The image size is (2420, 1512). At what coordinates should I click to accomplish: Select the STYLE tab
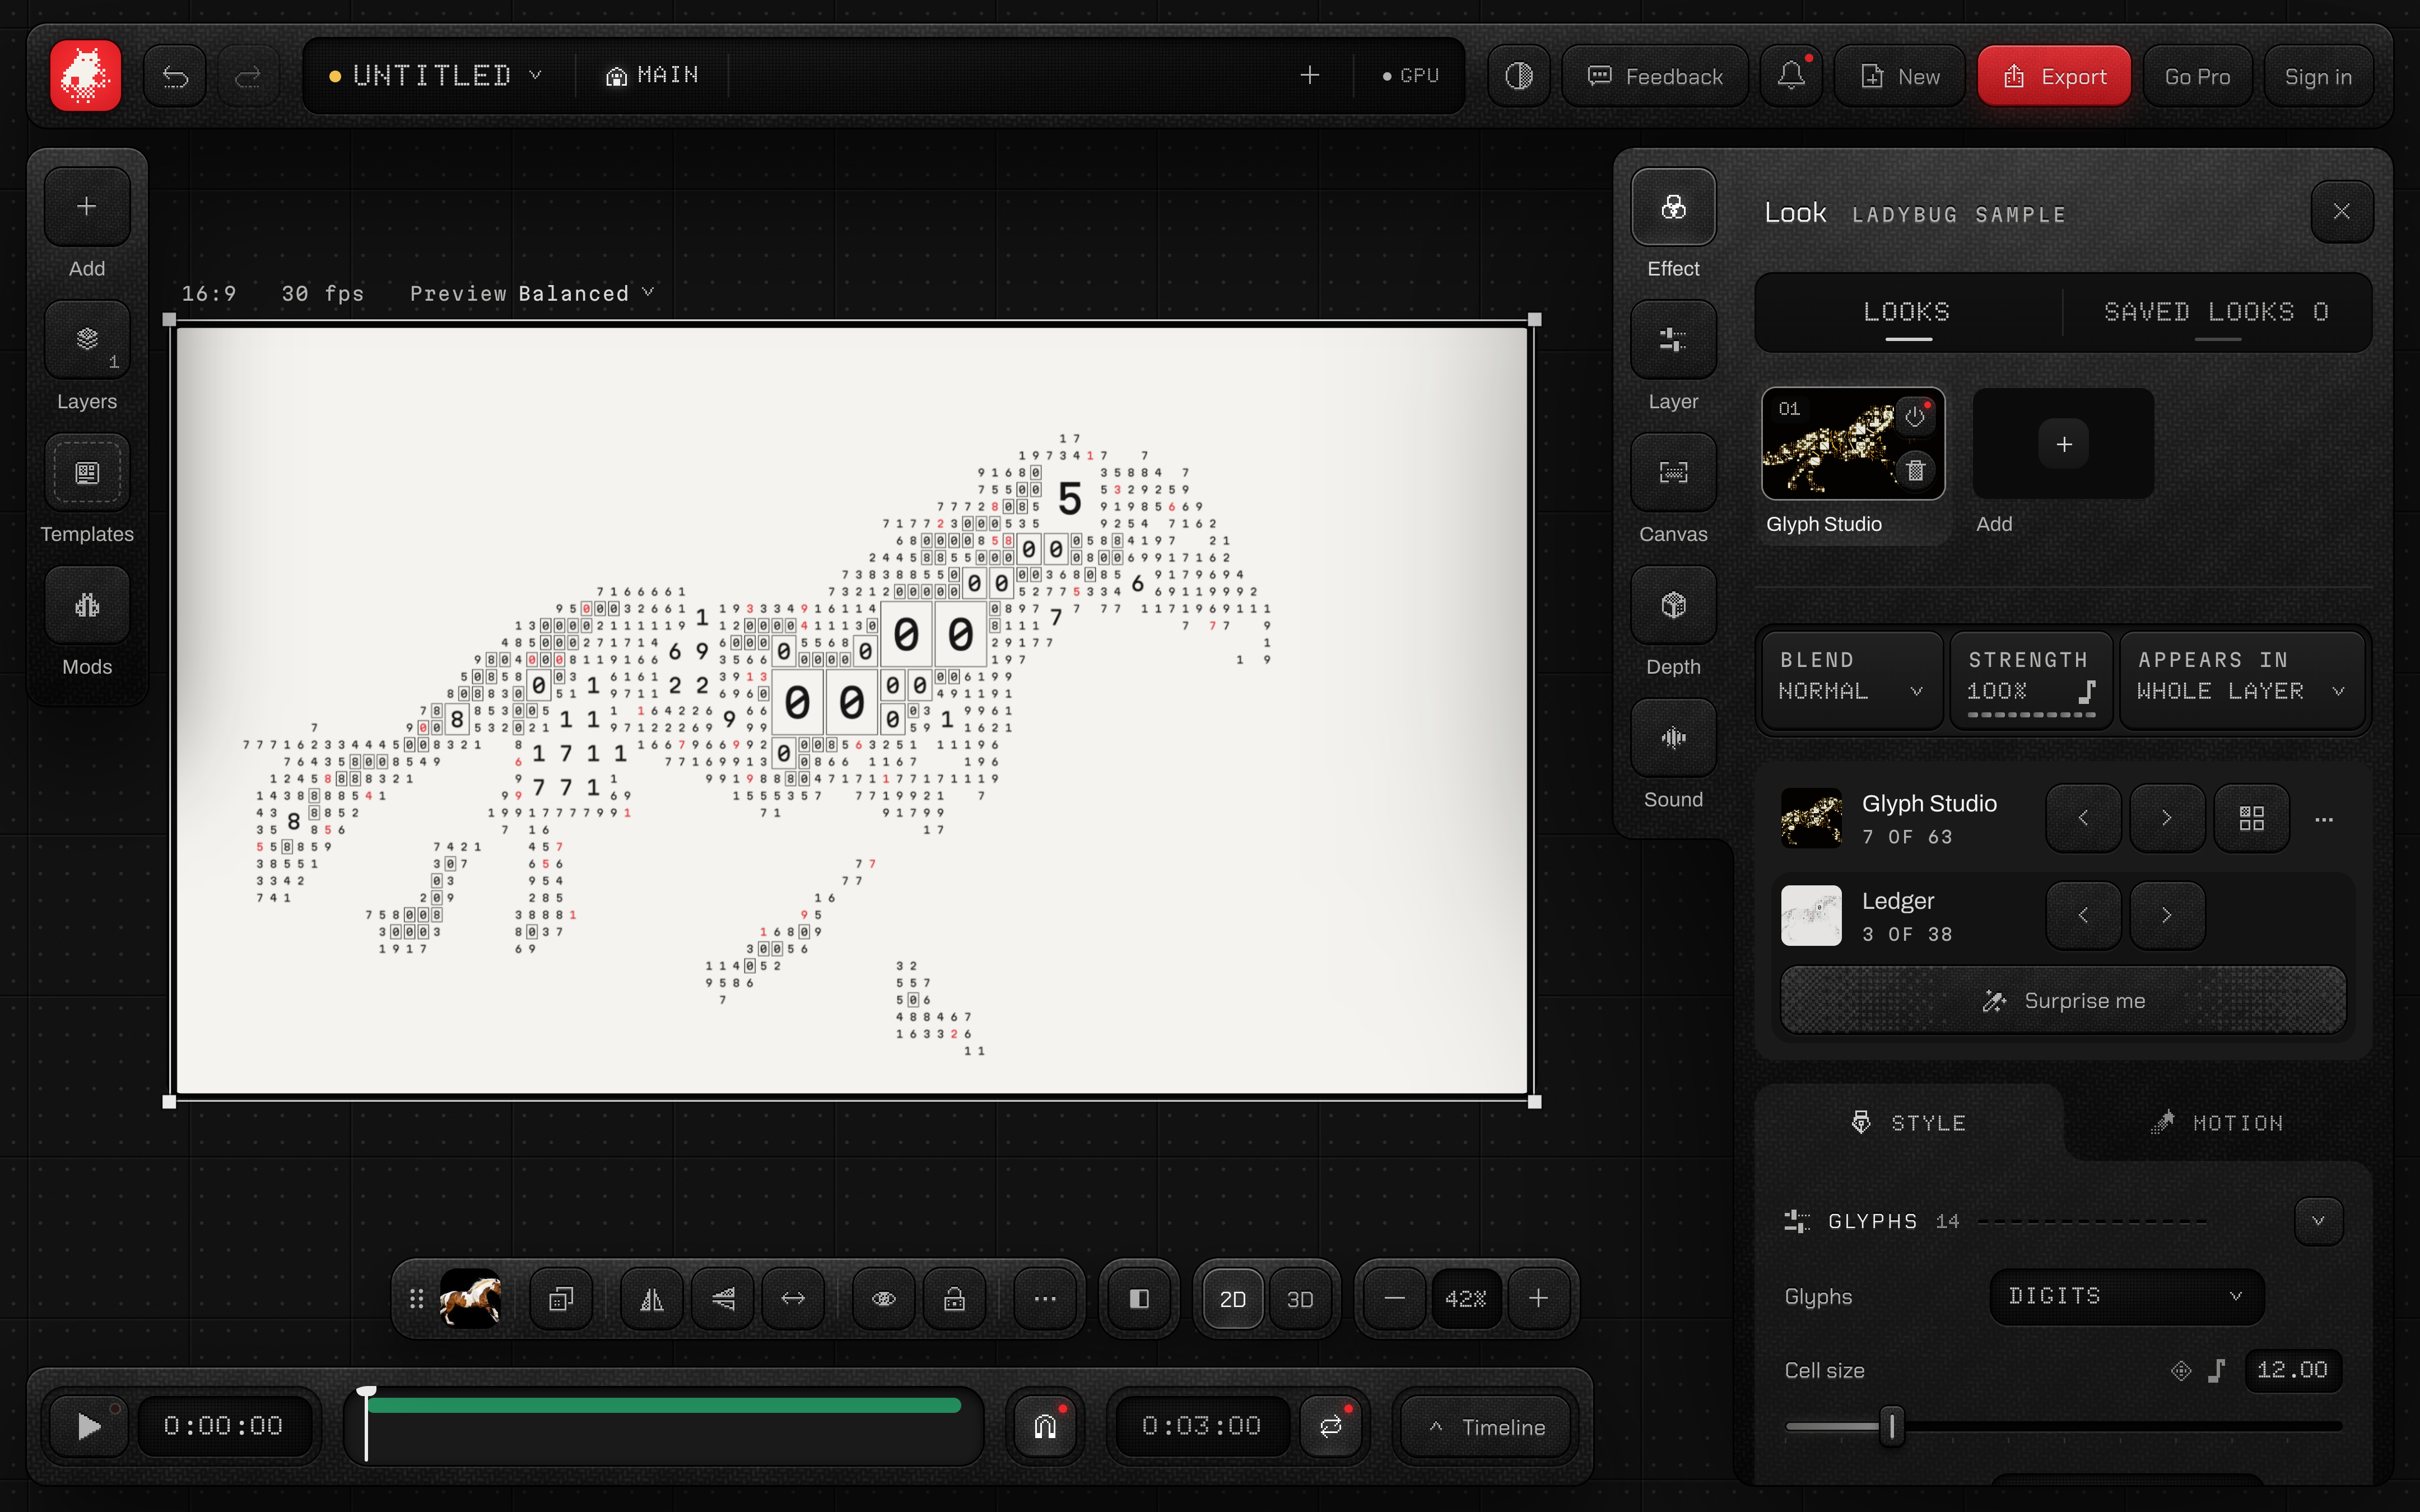tap(1908, 1123)
